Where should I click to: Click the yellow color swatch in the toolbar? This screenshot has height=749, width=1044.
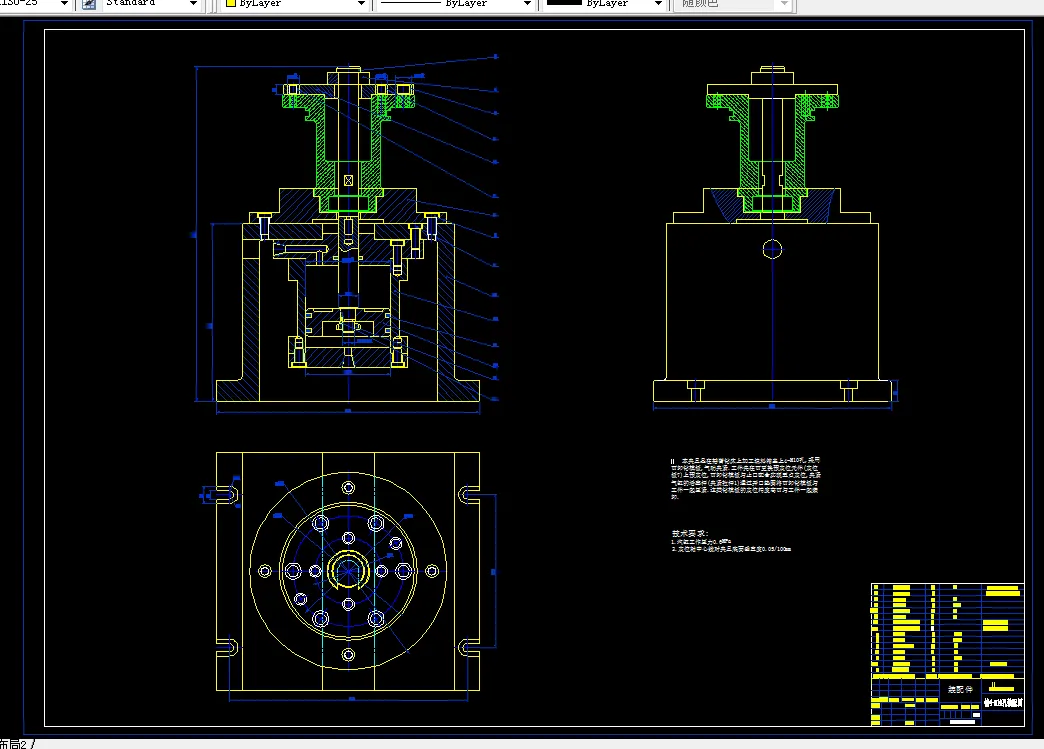click(x=231, y=3)
